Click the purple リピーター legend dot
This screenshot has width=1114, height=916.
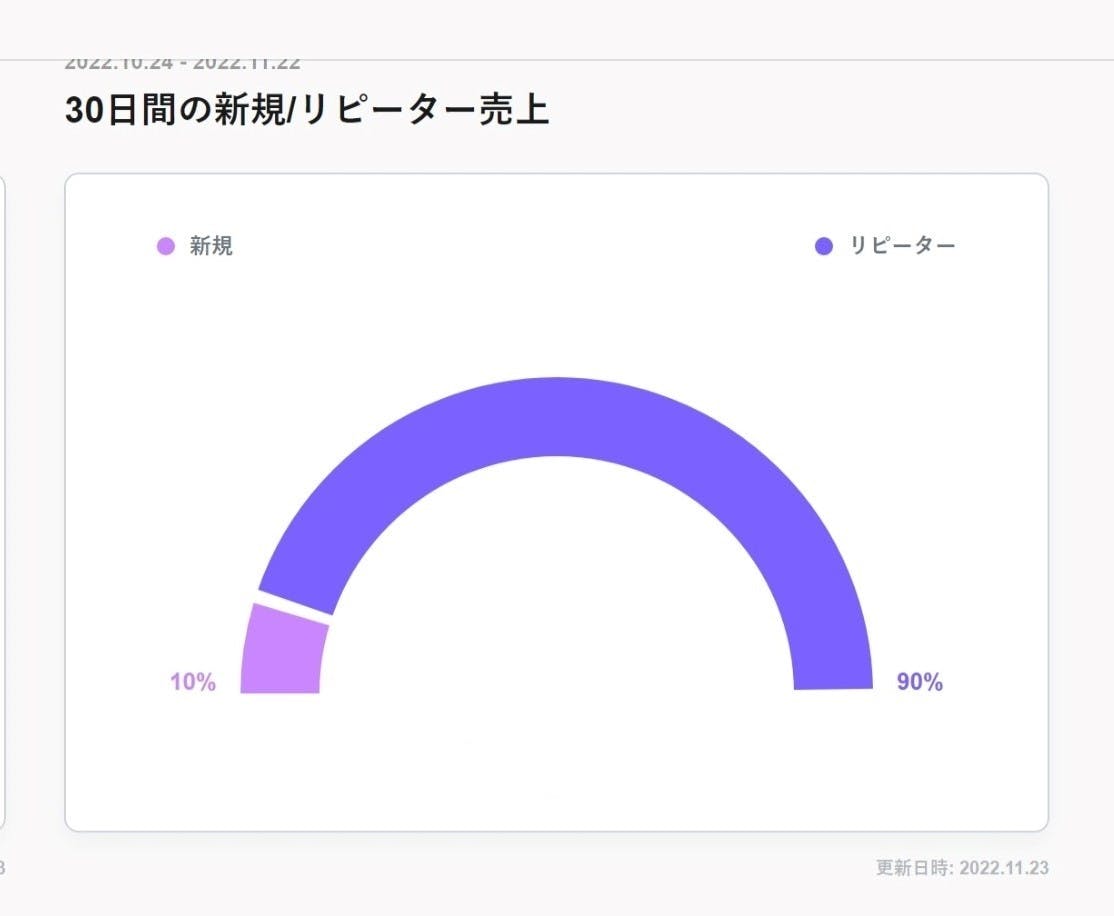[x=824, y=246]
